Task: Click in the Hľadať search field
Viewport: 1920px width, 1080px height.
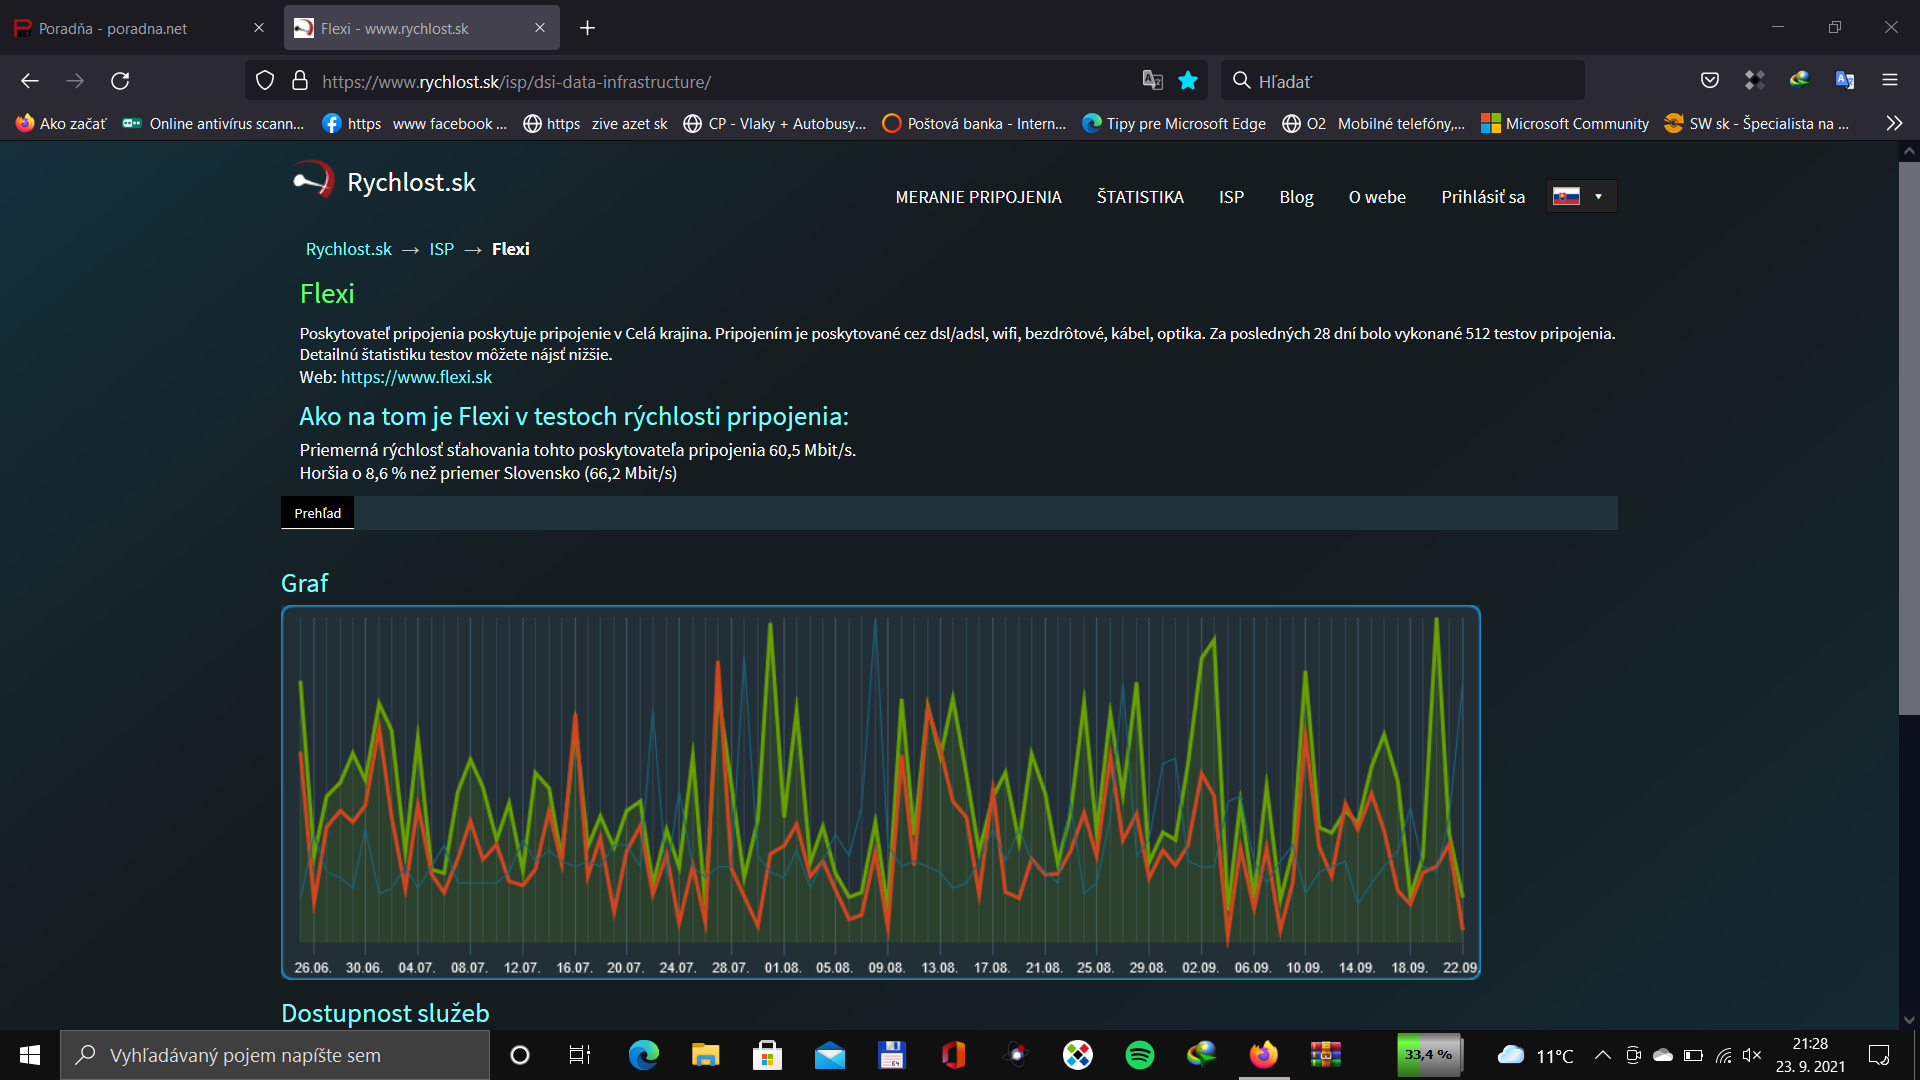Action: point(1402,81)
